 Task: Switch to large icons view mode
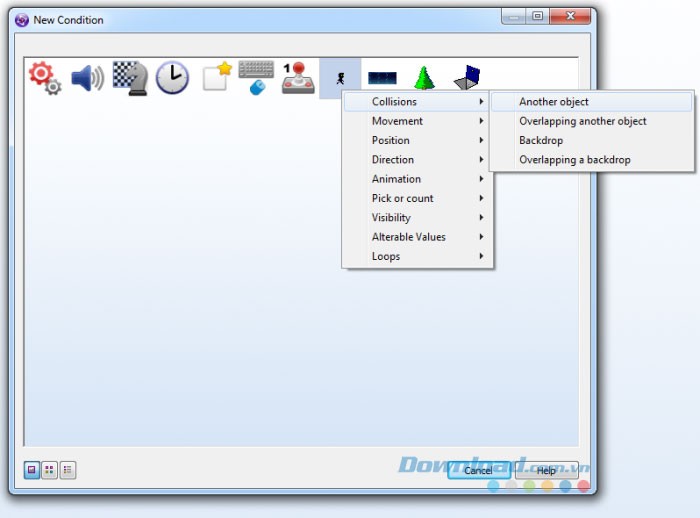click(32, 470)
